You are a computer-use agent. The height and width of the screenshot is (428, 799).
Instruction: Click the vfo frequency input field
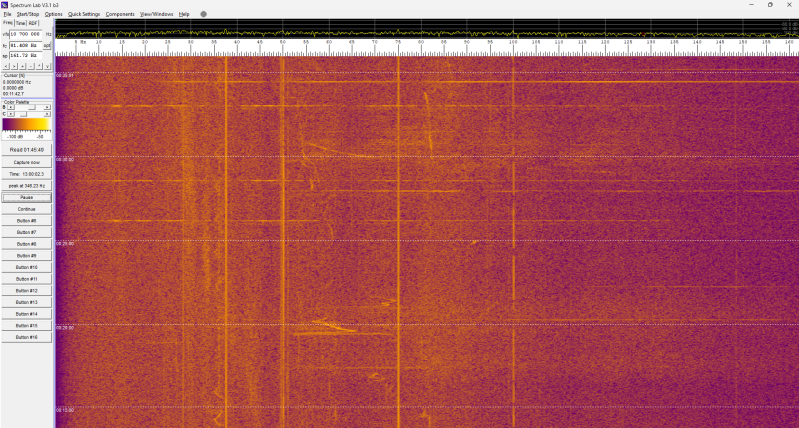tap(25, 34)
